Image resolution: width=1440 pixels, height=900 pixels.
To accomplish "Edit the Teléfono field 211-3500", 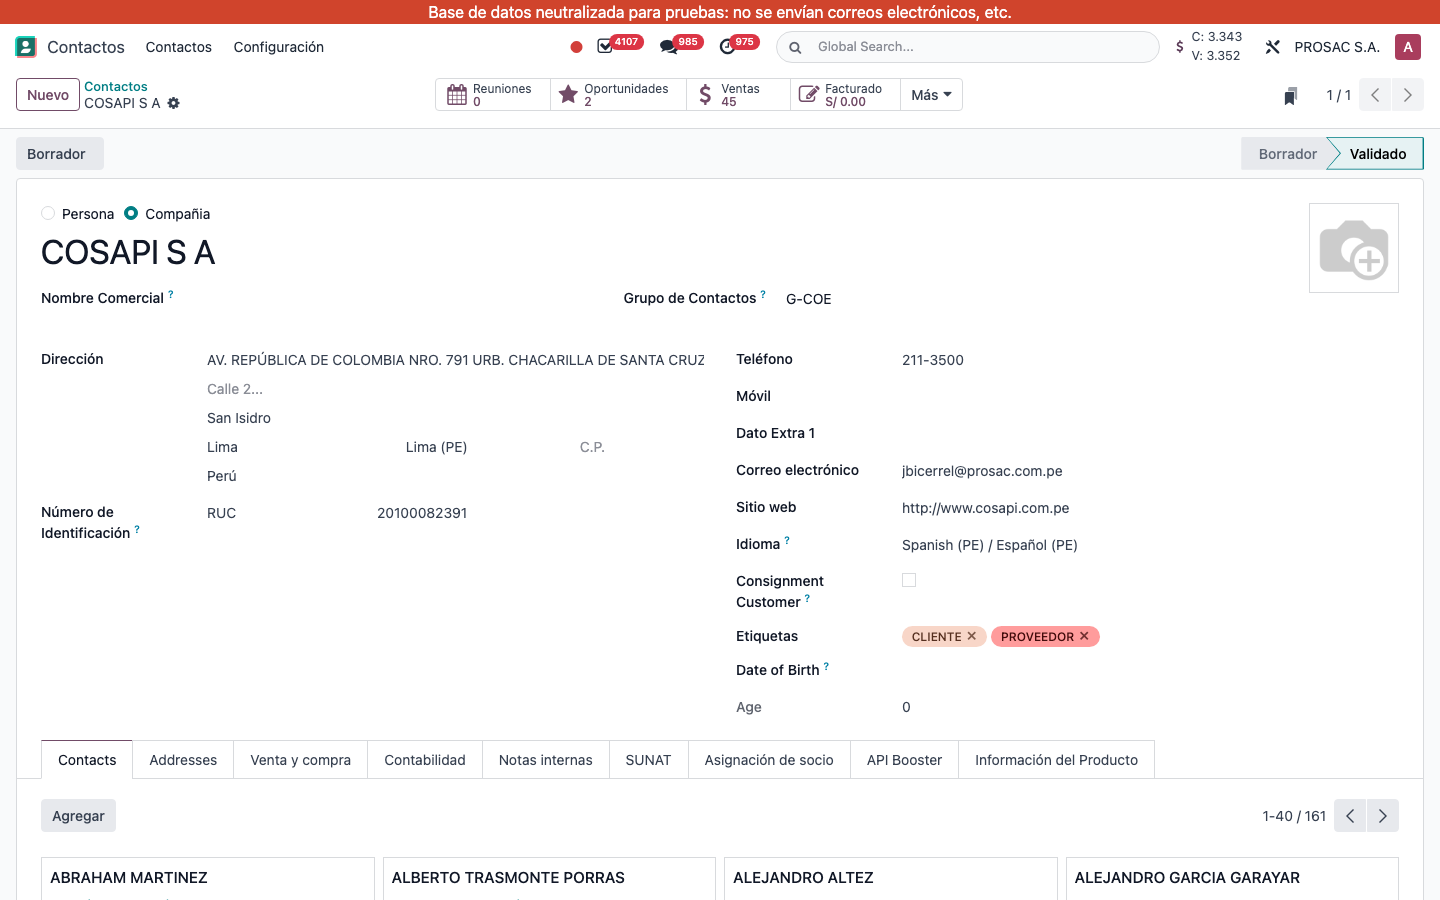I will tap(1150, 360).
